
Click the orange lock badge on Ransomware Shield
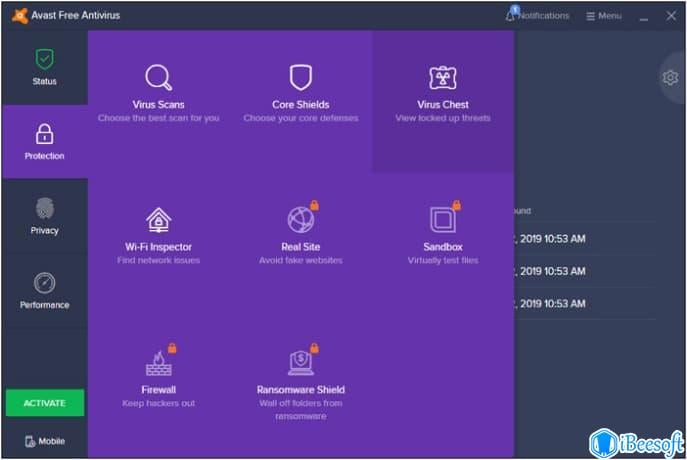point(315,348)
